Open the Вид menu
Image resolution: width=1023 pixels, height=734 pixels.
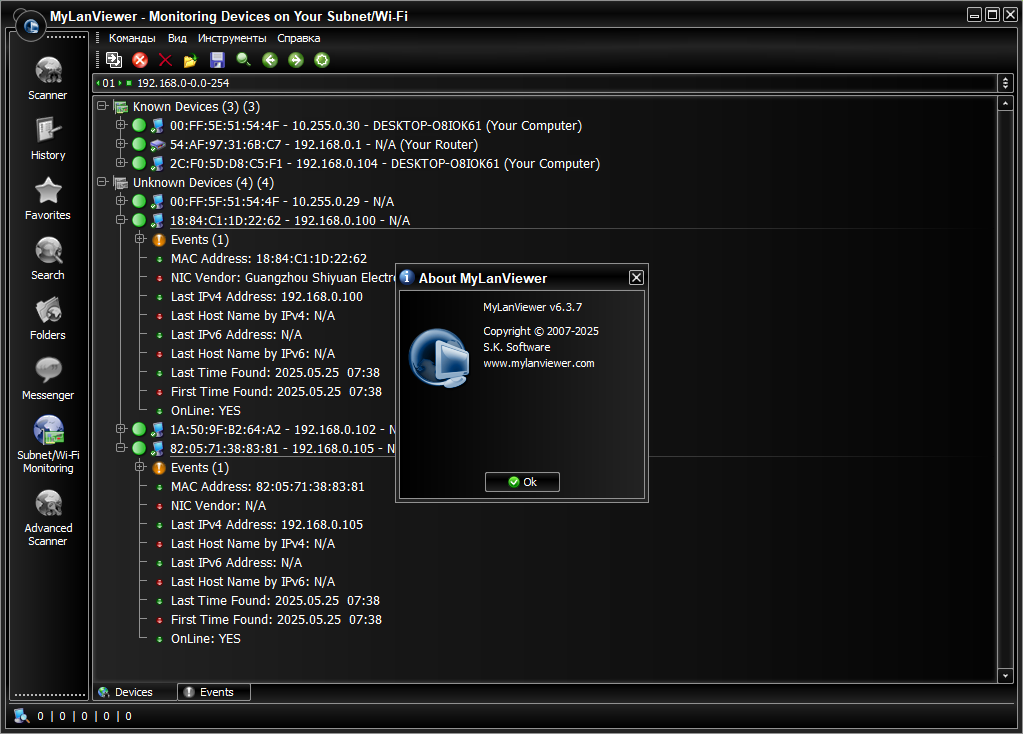(x=177, y=38)
